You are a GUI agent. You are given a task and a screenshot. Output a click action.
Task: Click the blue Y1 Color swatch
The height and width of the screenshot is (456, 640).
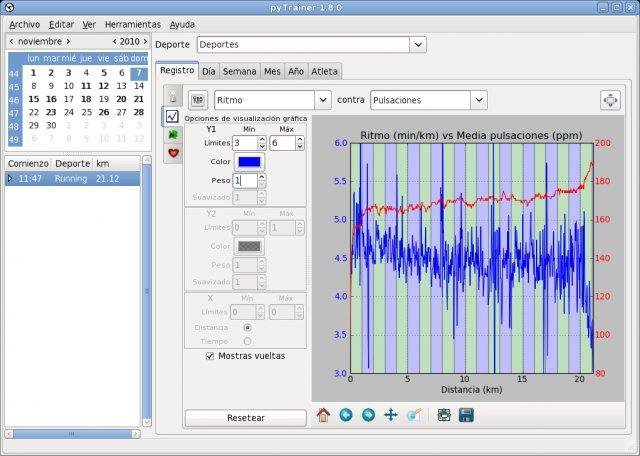coord(251,162)
